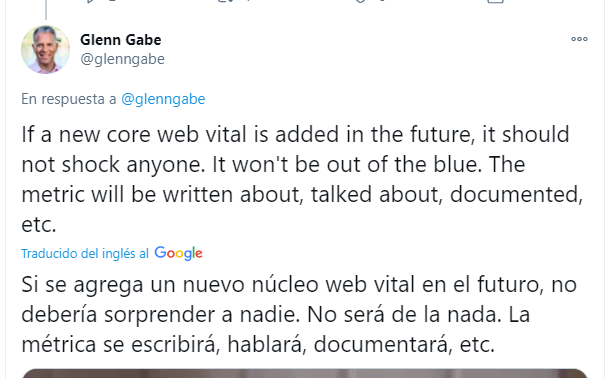Click the like count next to heart icon
616x378 pixels.
pos(383,1)
